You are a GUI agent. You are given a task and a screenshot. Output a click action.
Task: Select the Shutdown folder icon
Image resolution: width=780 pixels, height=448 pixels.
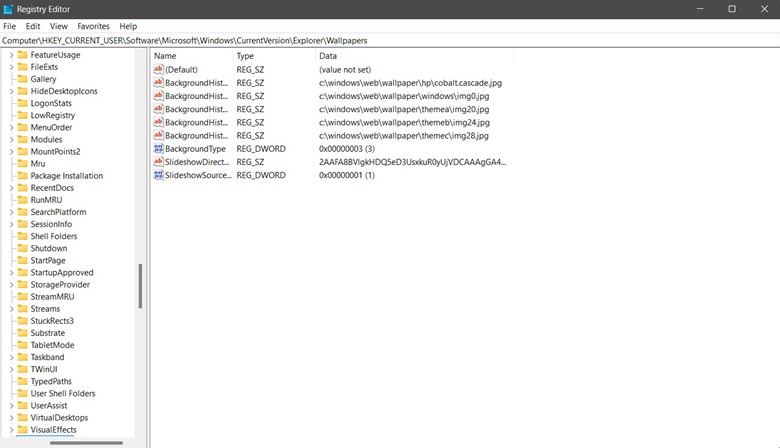(22, 248)
